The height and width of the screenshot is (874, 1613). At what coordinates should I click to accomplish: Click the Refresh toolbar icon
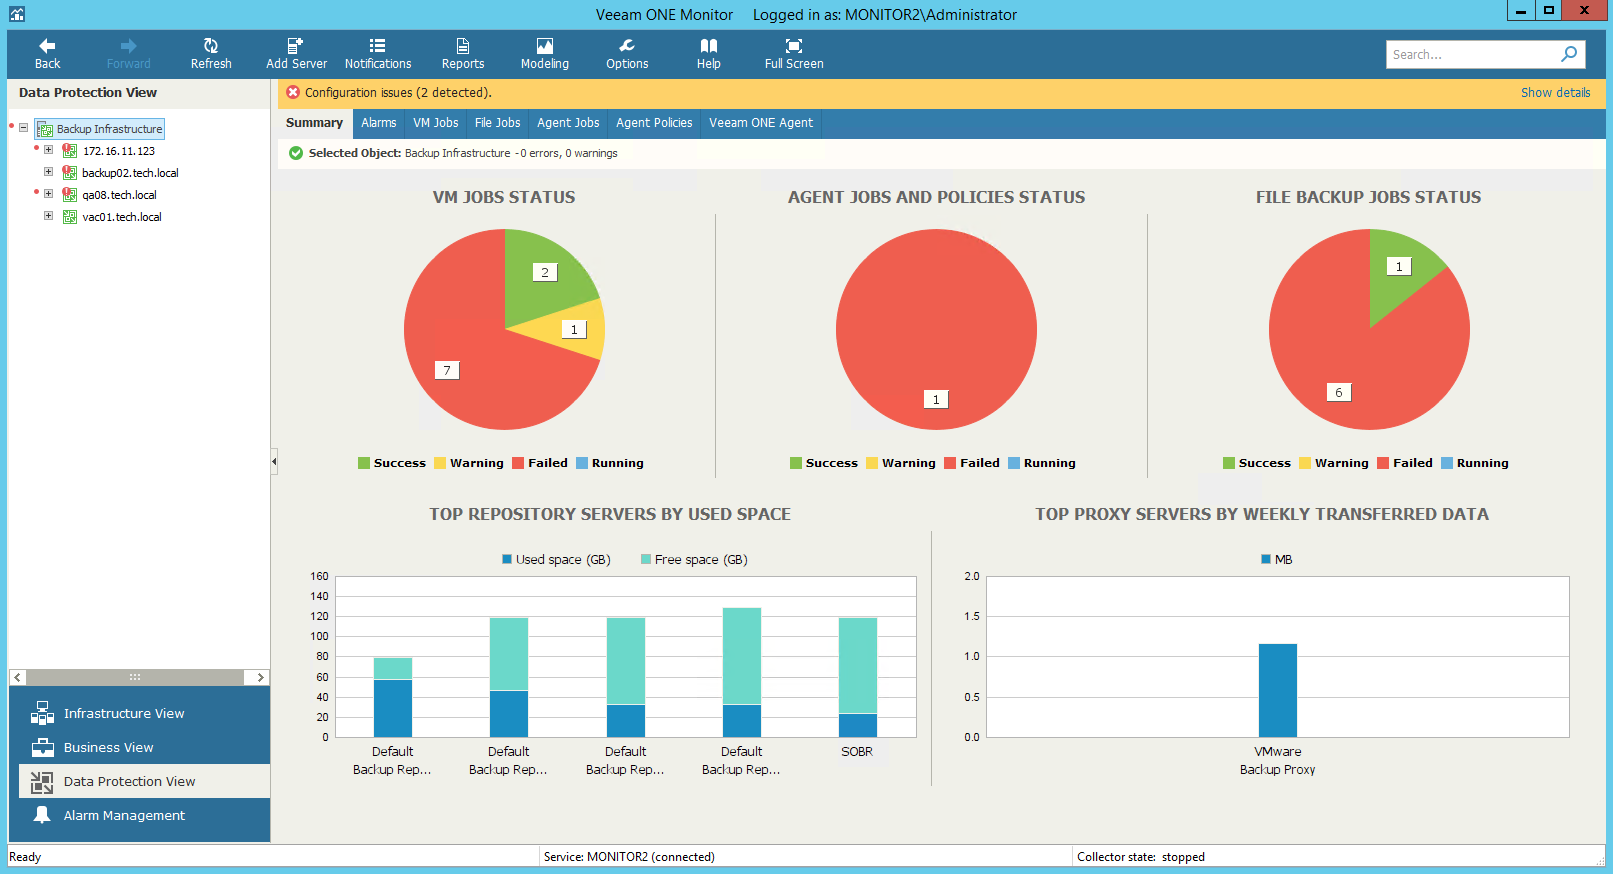coord(211,46)
